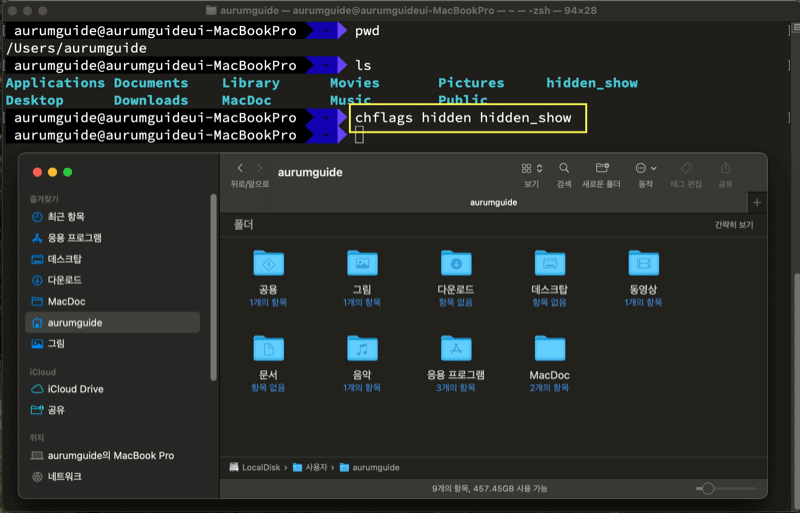Create a new folder with 새로운 폴더 button

pyautogui.click(x=602, y=168)
